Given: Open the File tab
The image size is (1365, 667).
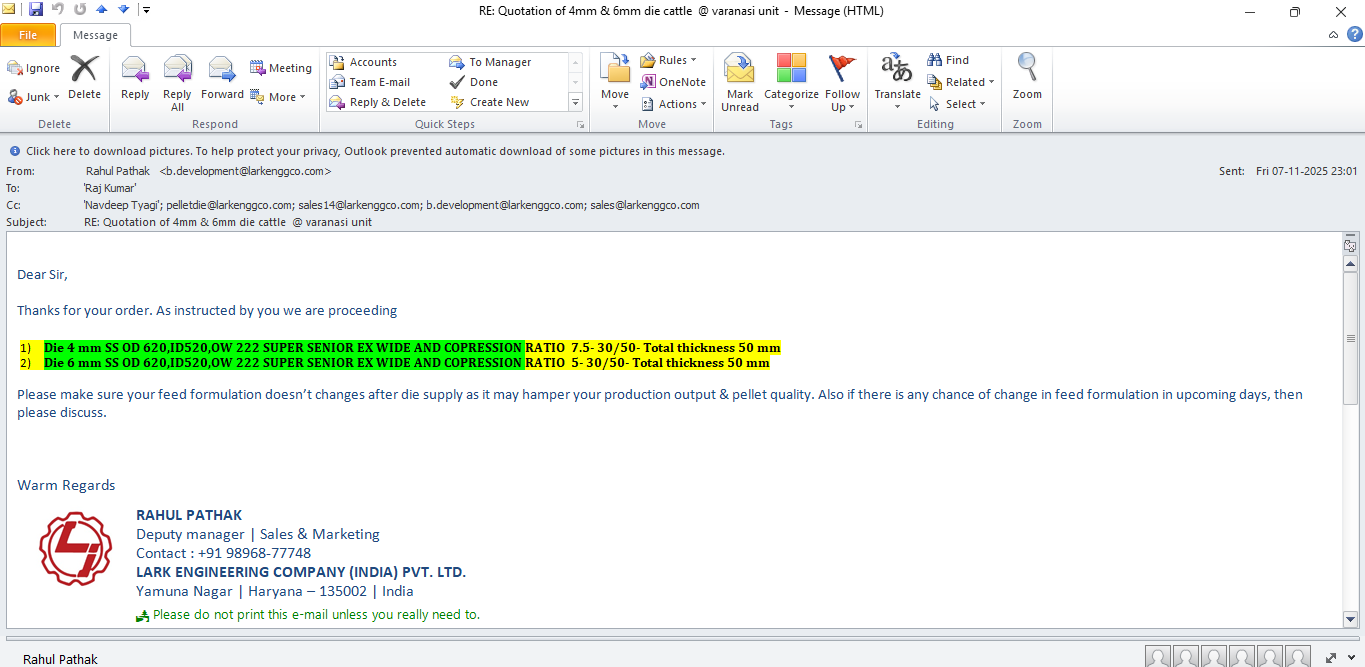Looking at the screenshot, I should coord(28,35).
